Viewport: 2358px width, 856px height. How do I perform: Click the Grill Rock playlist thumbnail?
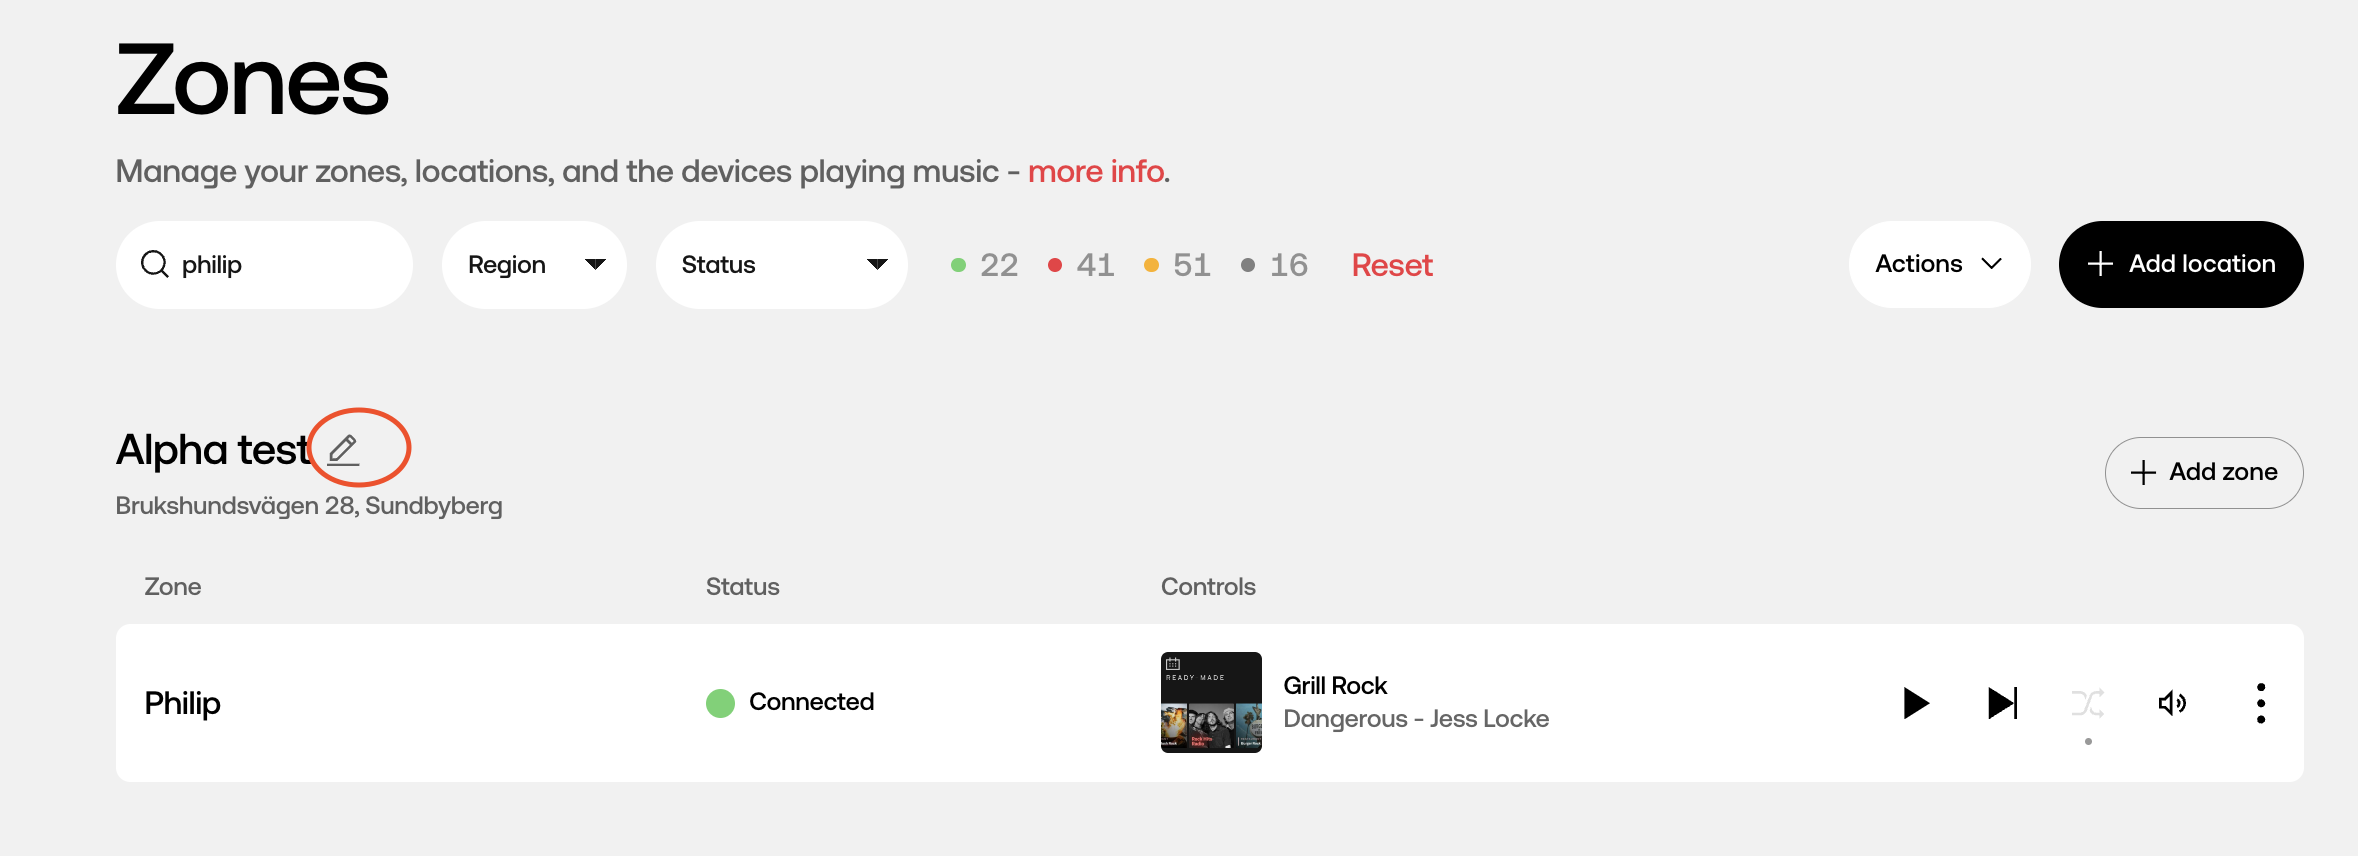pyautogui.click(x=1211, y=702)
